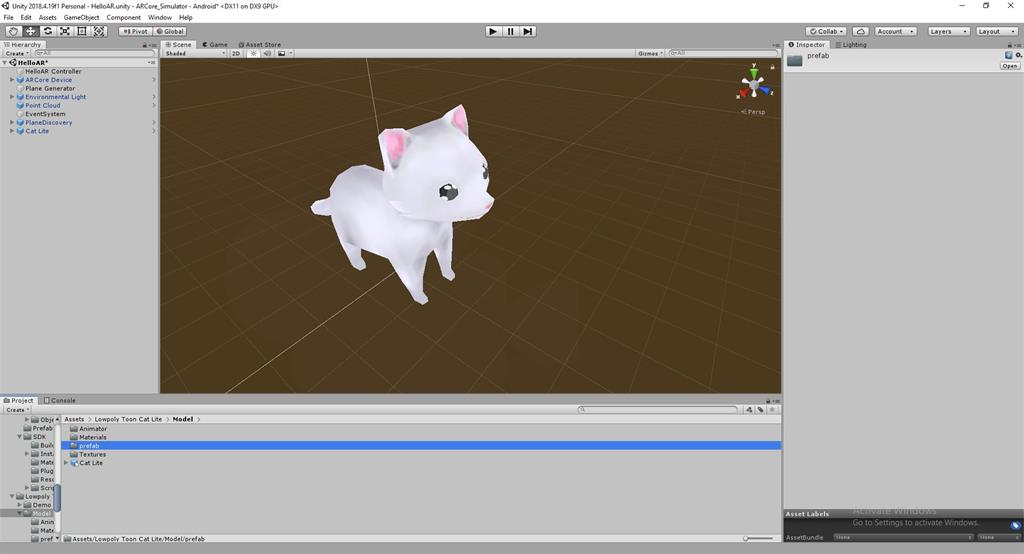Select the Rotate tool

(x=48, y=31)
